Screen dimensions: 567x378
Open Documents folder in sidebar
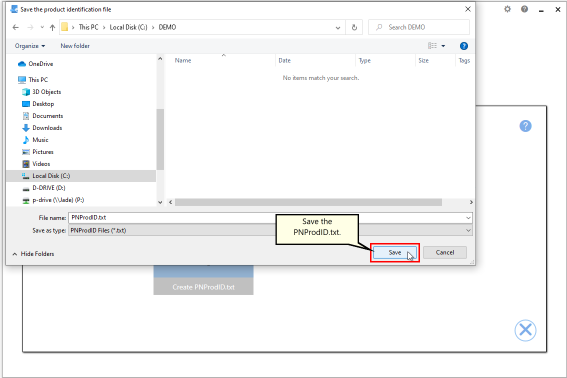tap(43, 116)
